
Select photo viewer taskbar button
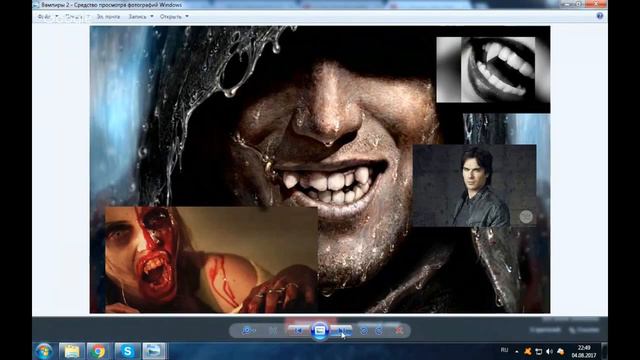point(153,351)
